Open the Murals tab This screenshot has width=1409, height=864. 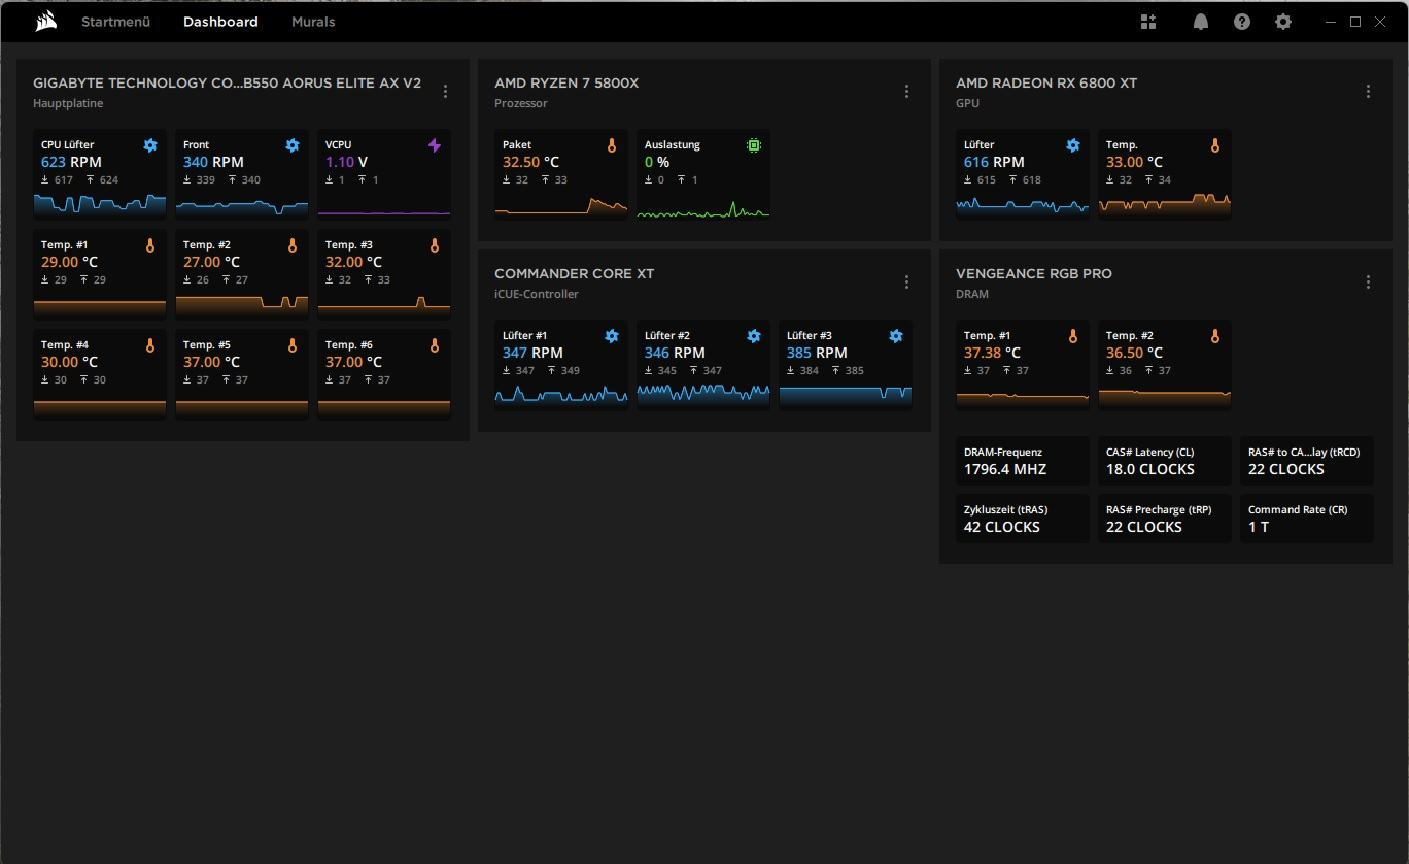(x=313, y=21)
